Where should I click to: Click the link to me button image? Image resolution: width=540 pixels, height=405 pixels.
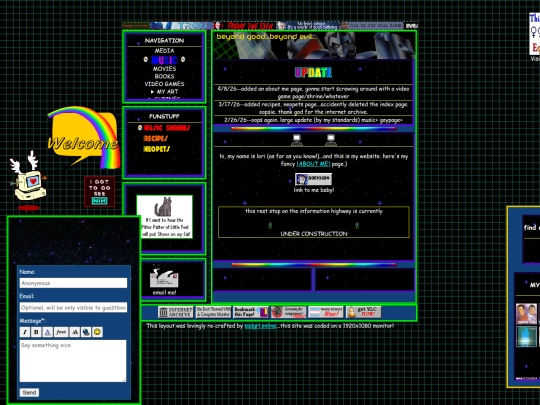(x=313, y=179)
